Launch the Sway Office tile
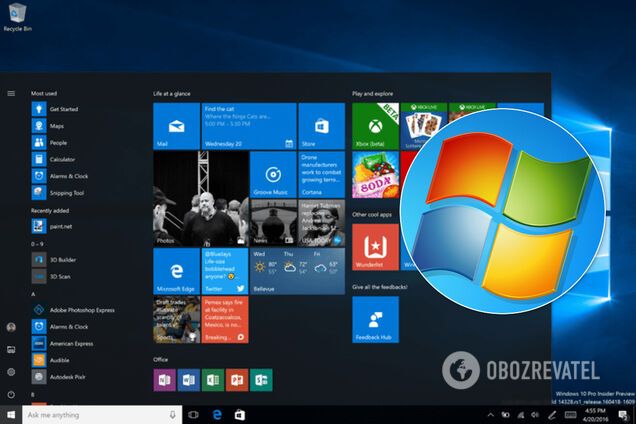Image resolution: width=636 pixels, height=424 pixels. 261,380
